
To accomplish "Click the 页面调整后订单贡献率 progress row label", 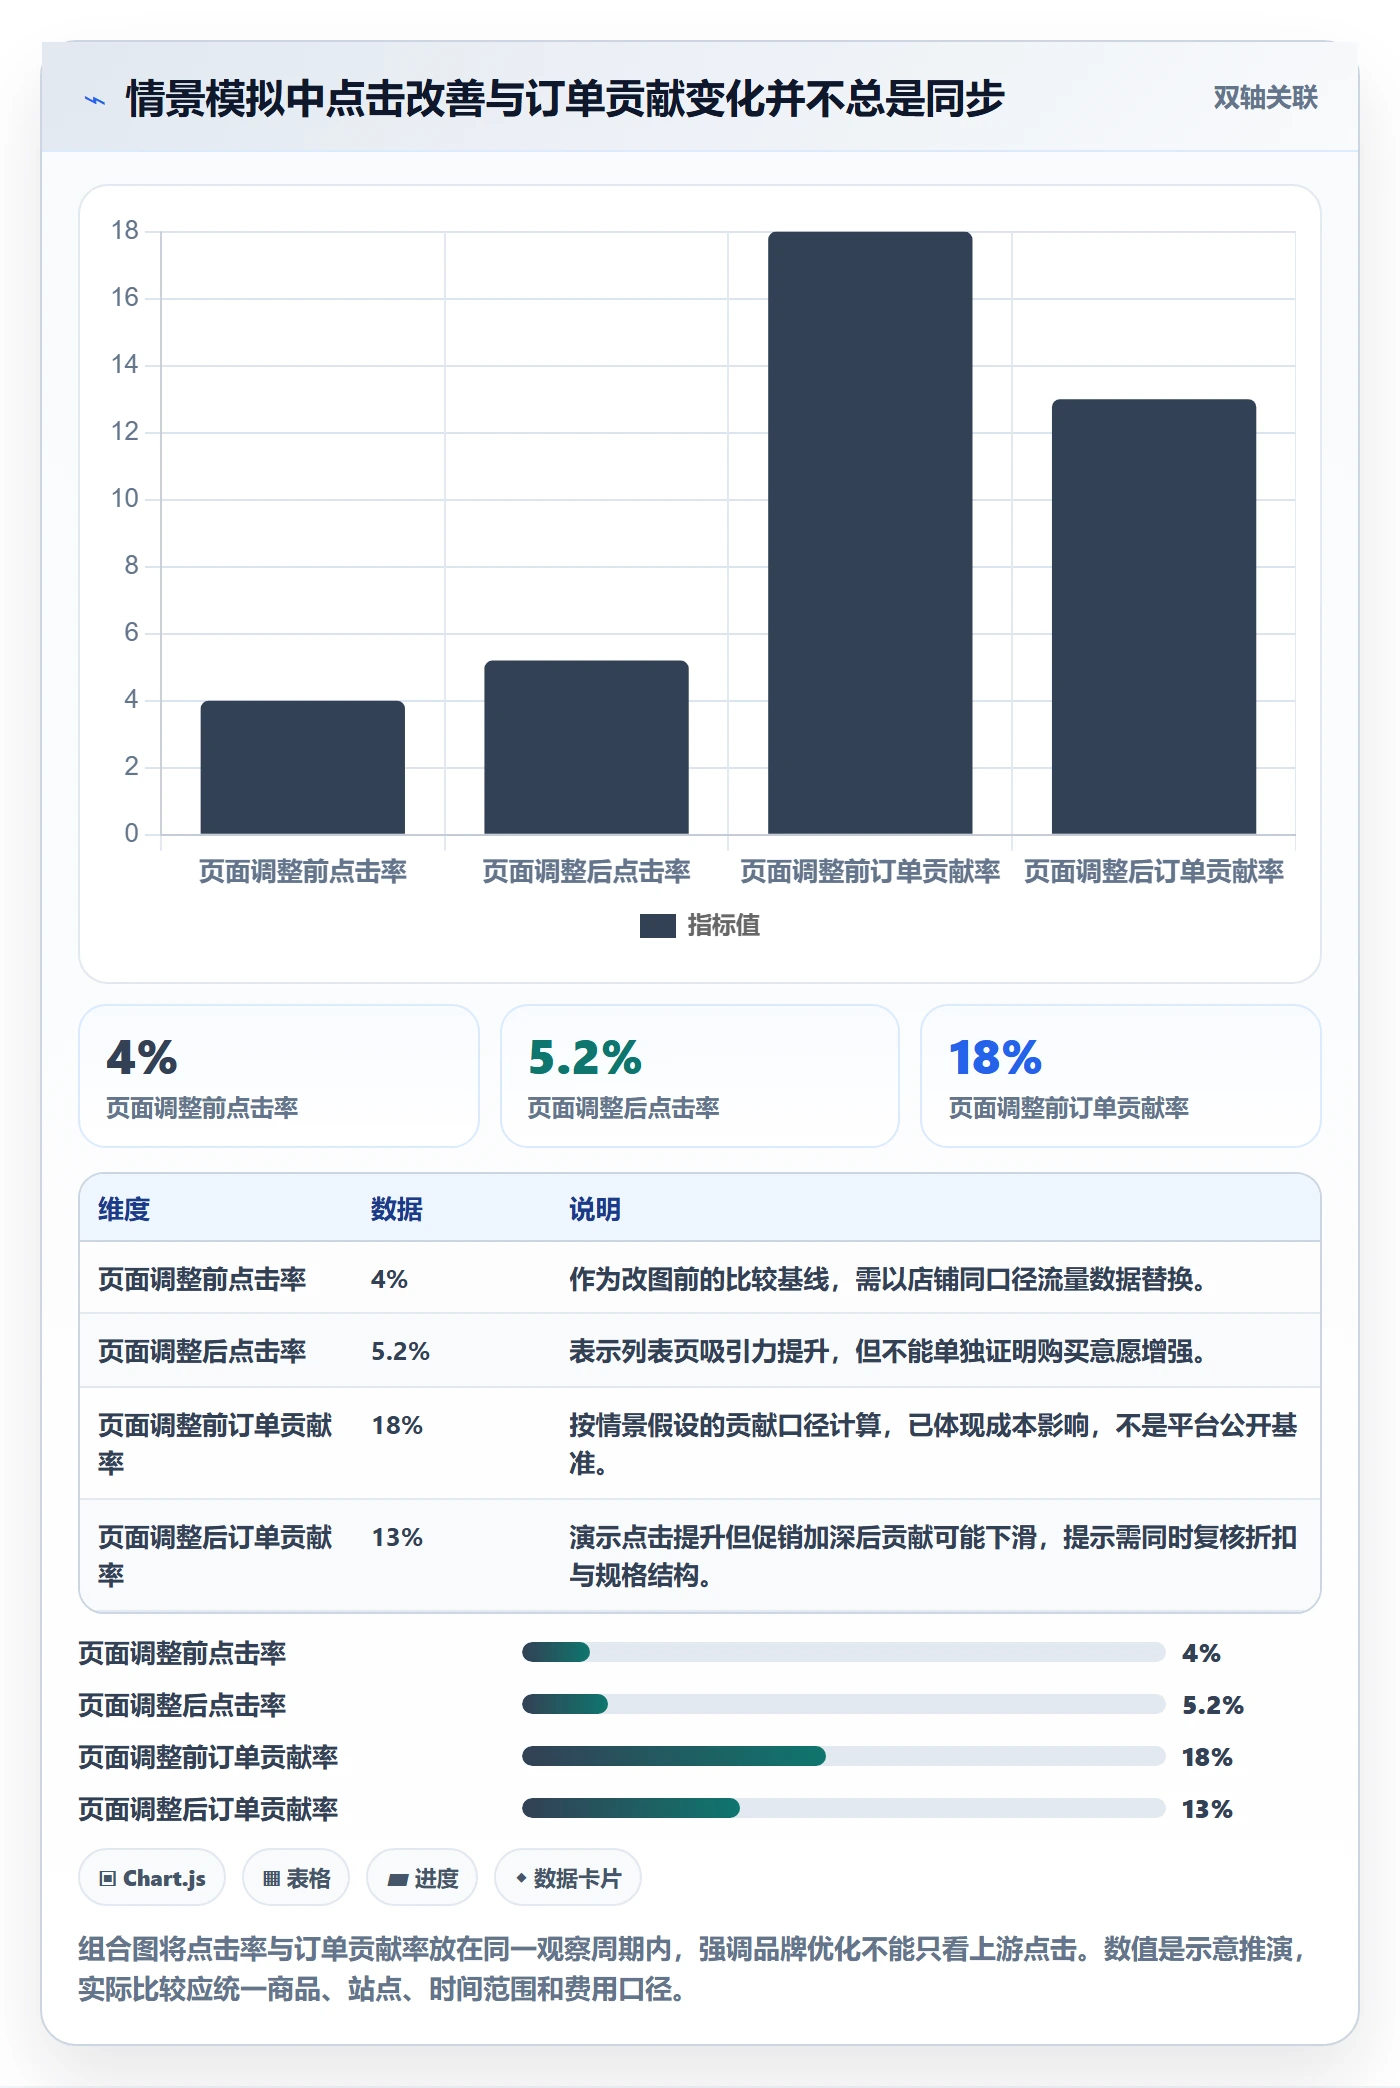I will tap(208, 1809).
